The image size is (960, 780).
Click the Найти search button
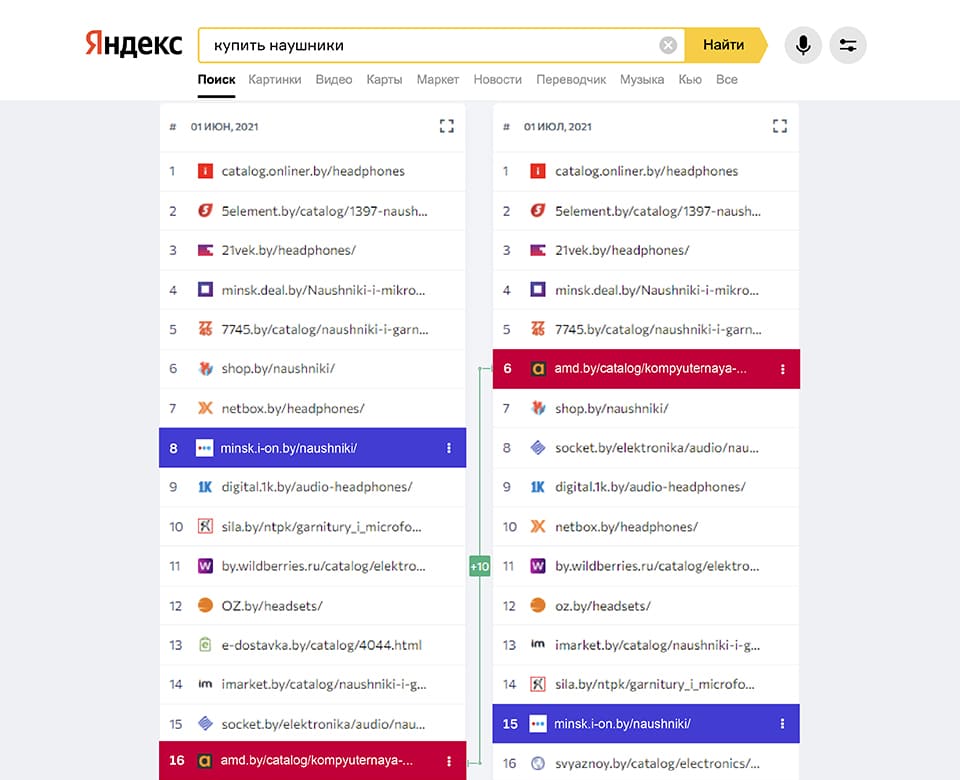click(725, 45)
